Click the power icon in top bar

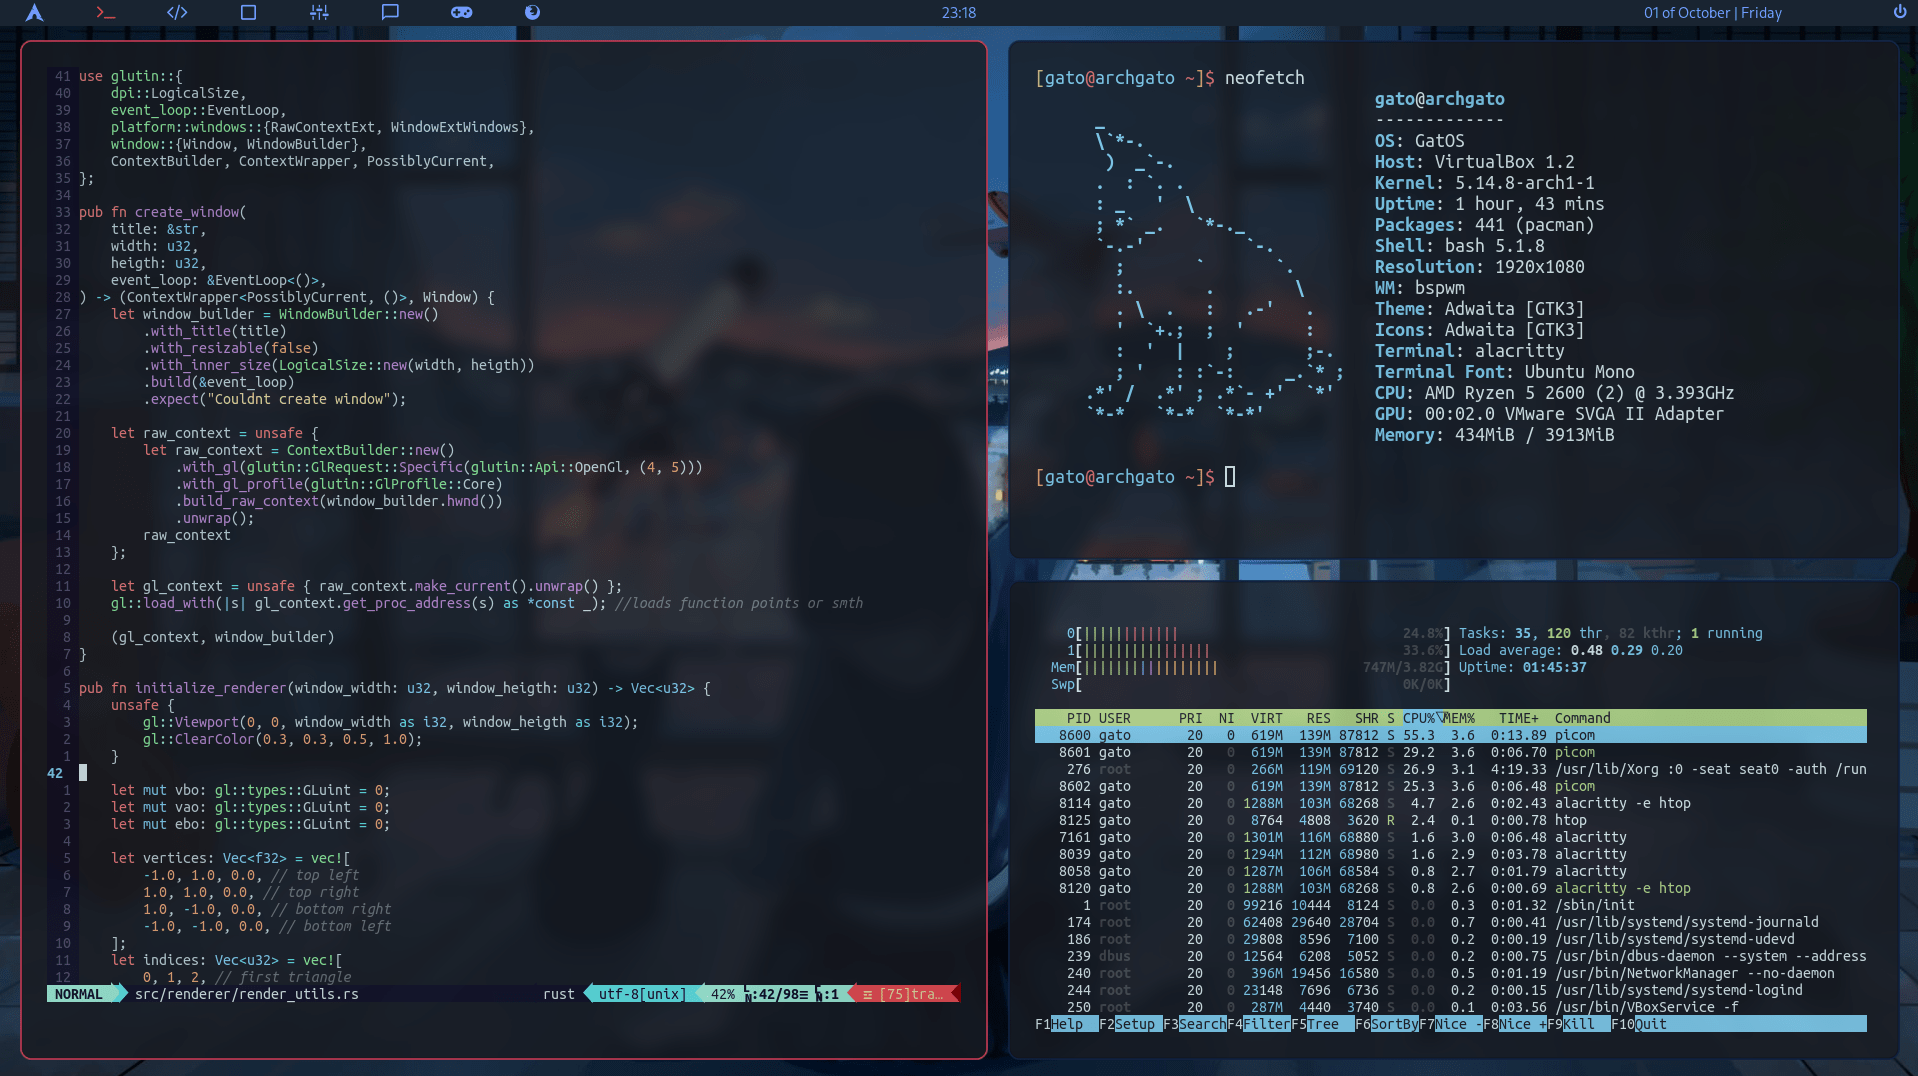tap(1899, 13)
